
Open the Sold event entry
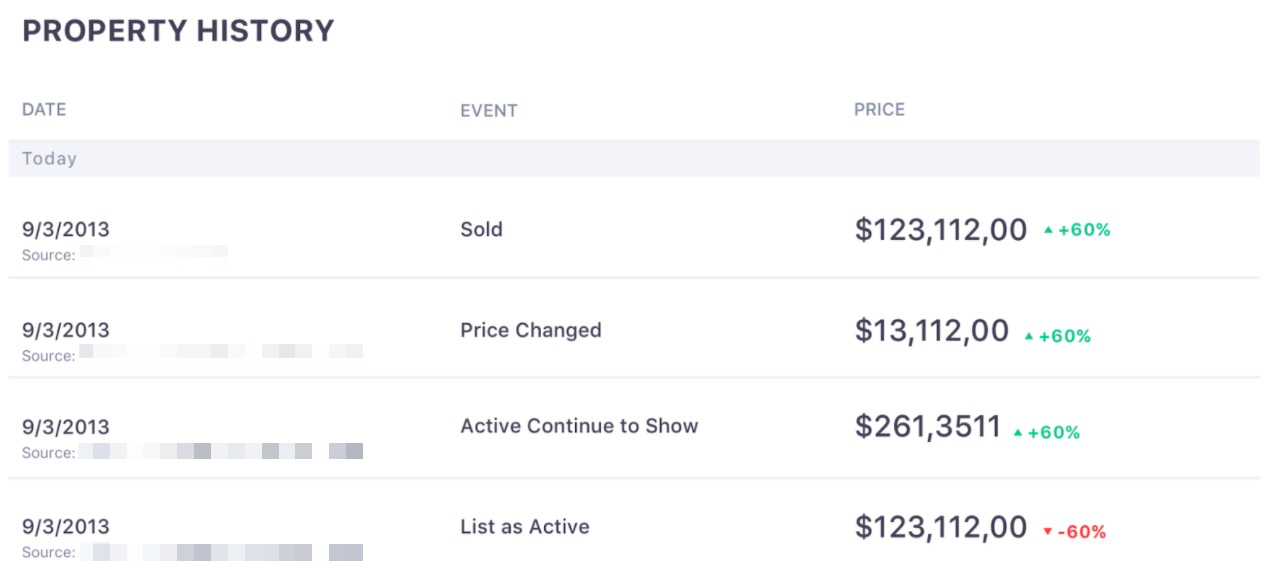(x=481, y=229)
